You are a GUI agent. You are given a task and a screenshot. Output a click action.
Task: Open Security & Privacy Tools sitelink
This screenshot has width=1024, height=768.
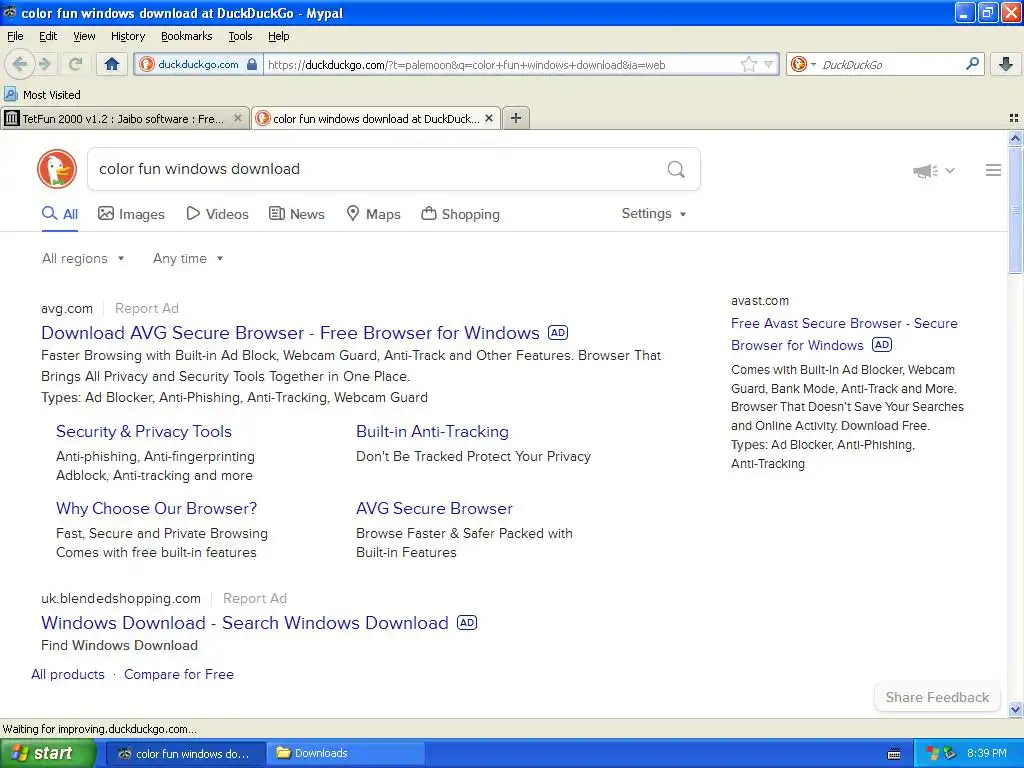click(x=144, y=432)
